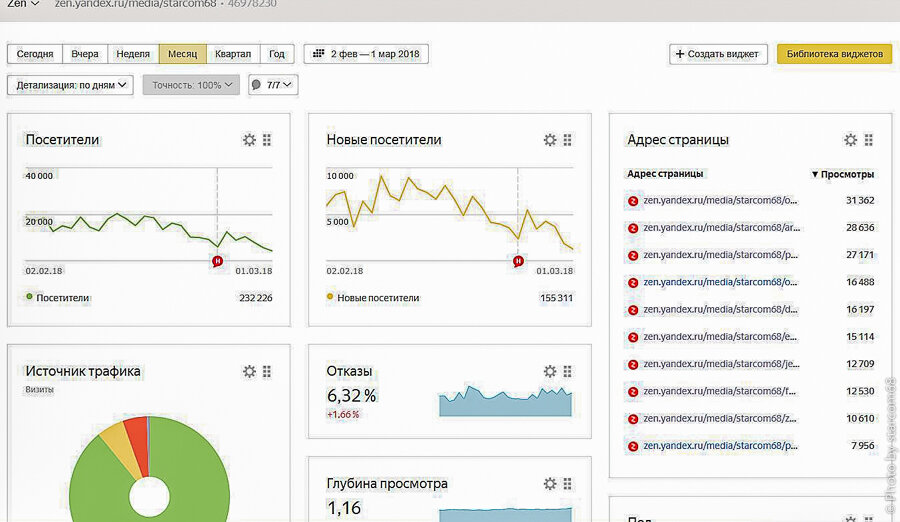Click red icon beside 16 197 views row
Viewport: 900px width, 522px height.
pyautogui.click(x=633, y=310)
